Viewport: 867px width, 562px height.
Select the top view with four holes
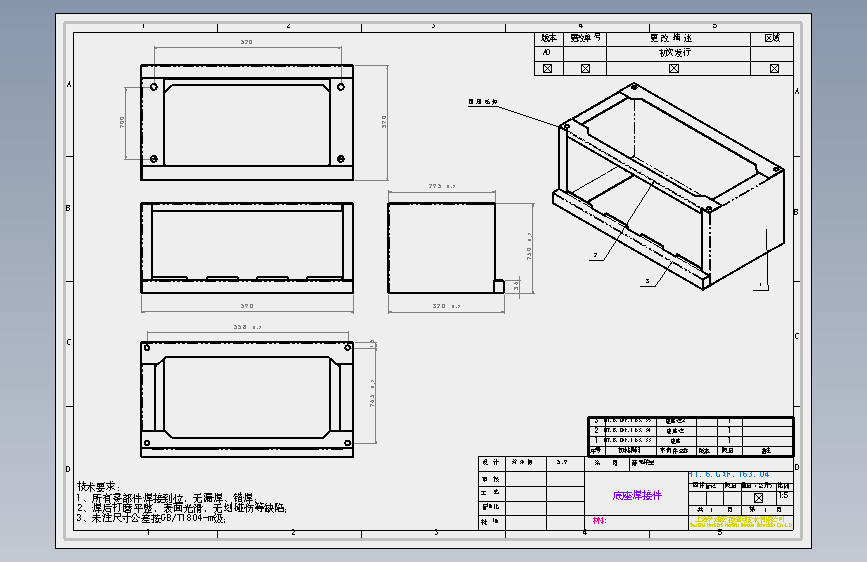point(247,123)
